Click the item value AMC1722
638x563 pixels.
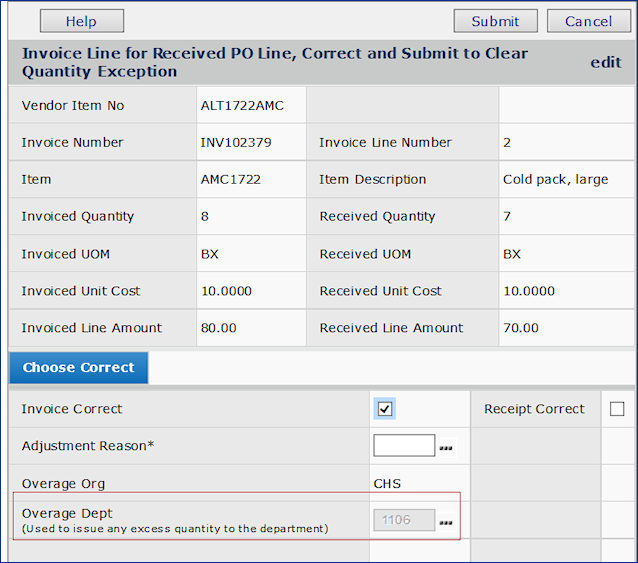[x=225, y=180]
